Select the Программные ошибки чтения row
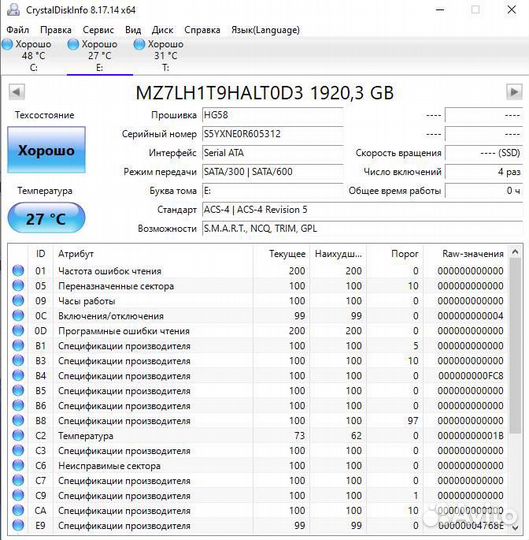The image size is (529, 540). 257,331
